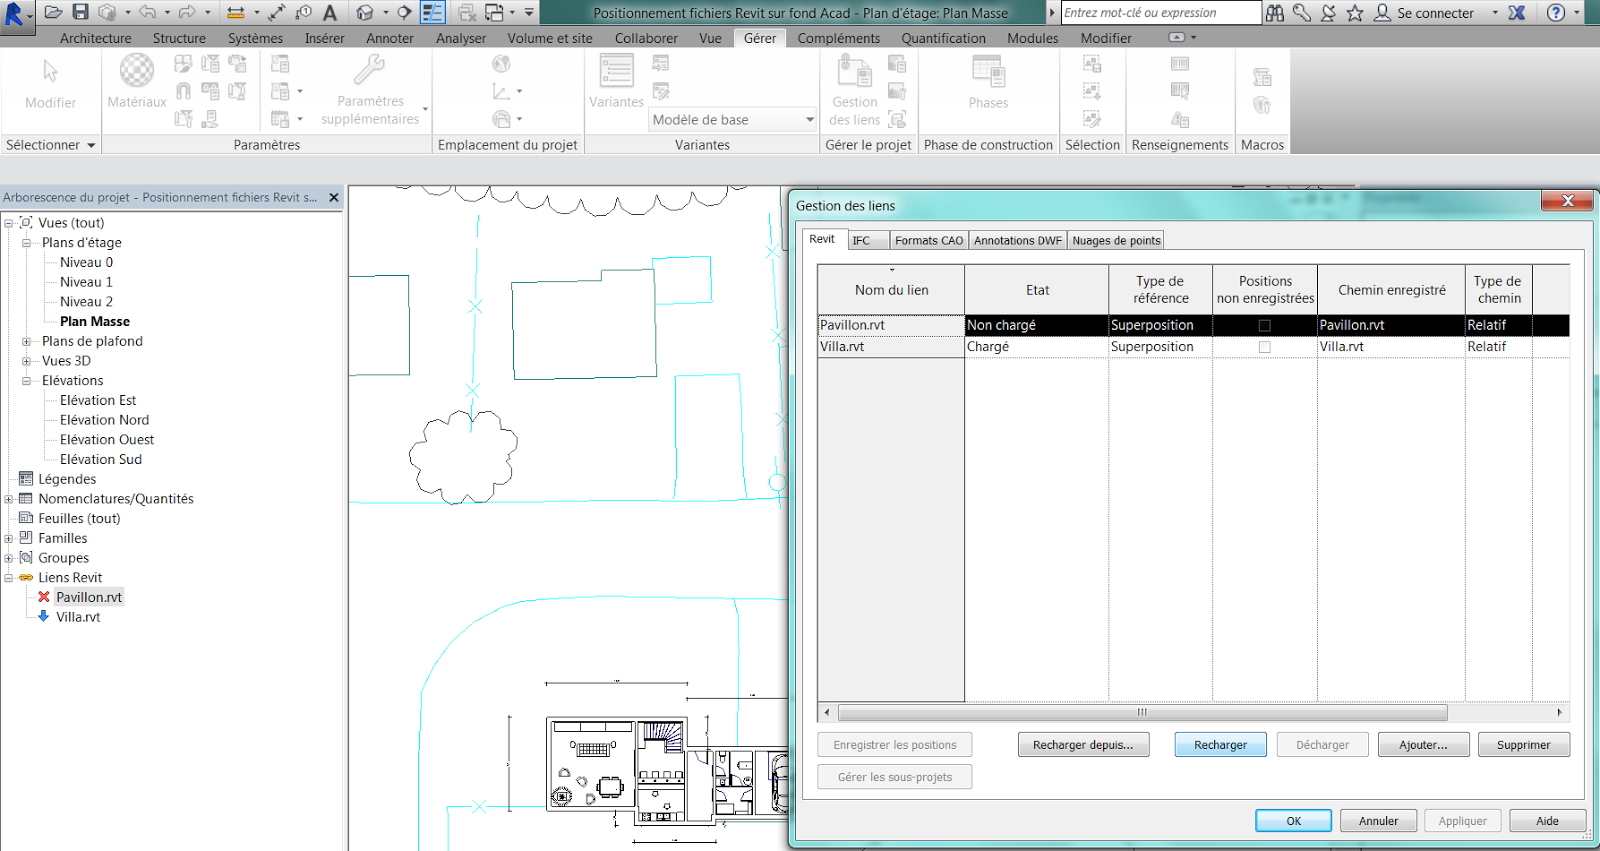Click the right arrow of links table scrollbar
Viewport: 1600px width, 851px height.
tap(1559, 713)
